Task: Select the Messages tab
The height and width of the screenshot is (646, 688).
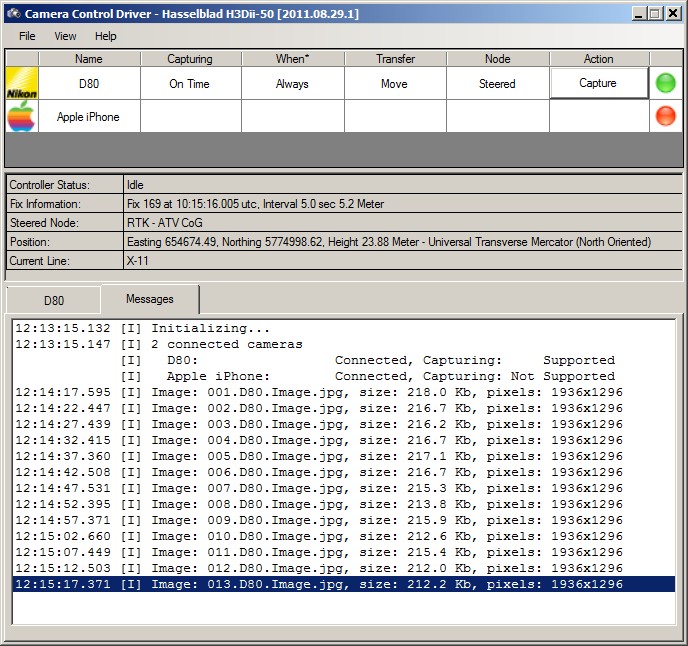Action: [x=149, y=299]
